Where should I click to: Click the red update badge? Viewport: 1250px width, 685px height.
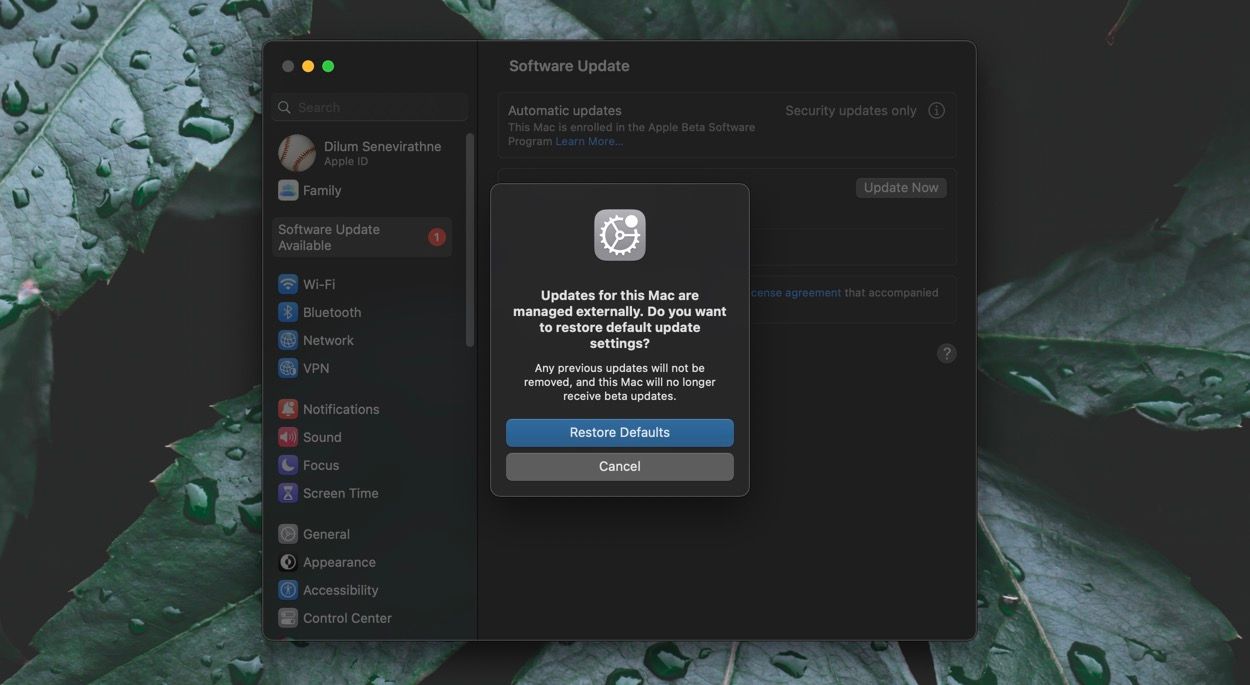(x=437, y=237)
